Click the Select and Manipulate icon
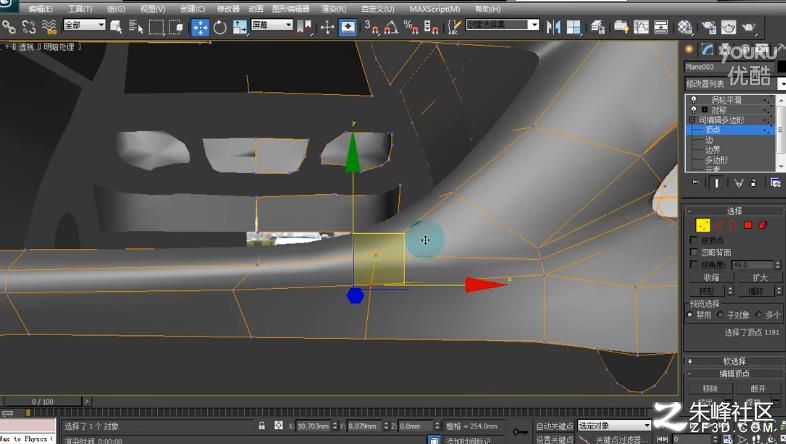This screenshot has width=786, height=444. (327, 27)
